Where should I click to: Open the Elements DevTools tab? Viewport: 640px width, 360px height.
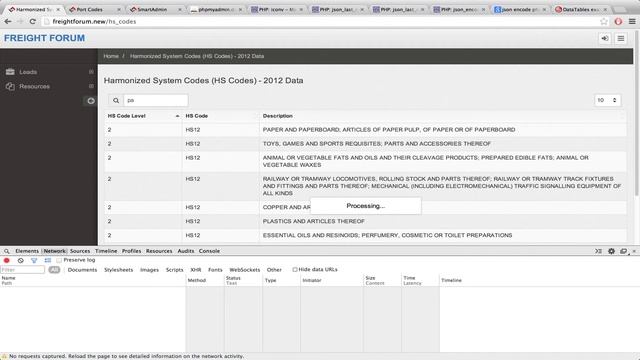point(27,251)
